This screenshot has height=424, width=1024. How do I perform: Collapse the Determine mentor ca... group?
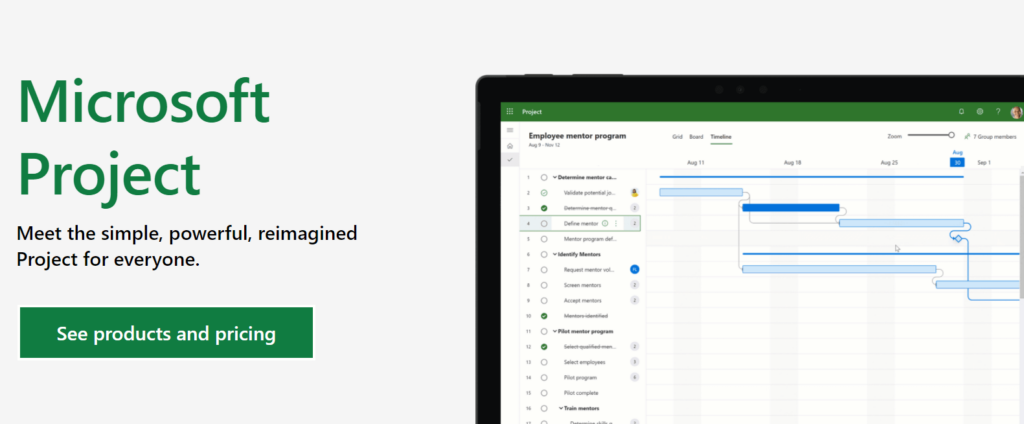pos(554,177)
